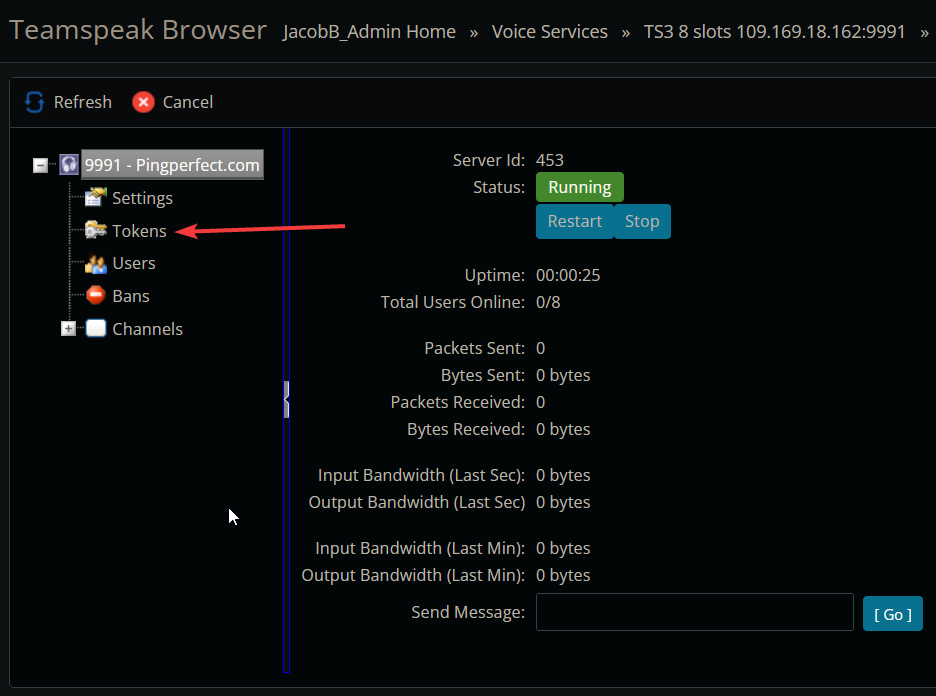Open the Bans list item
Viewport: 936px width, 696px height.
[x=131, y=296]
